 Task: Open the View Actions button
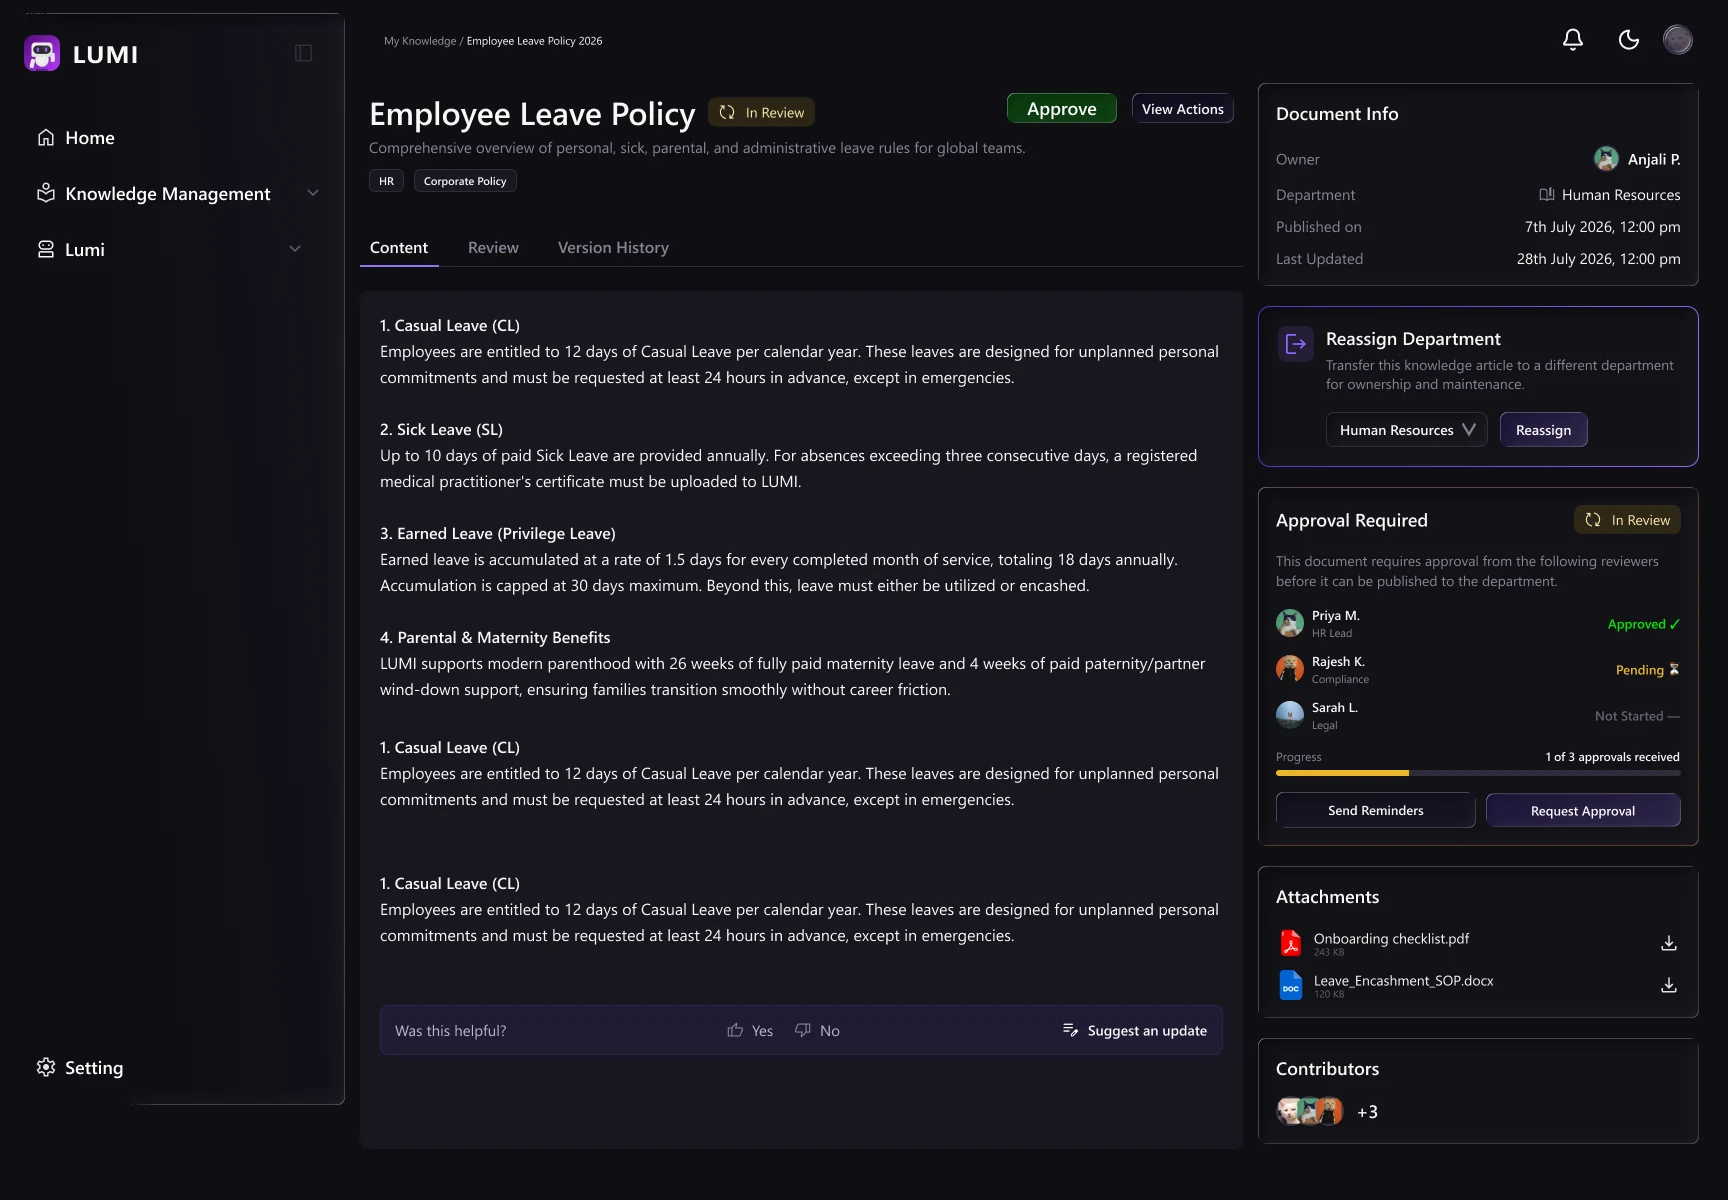click(1183, 108)
